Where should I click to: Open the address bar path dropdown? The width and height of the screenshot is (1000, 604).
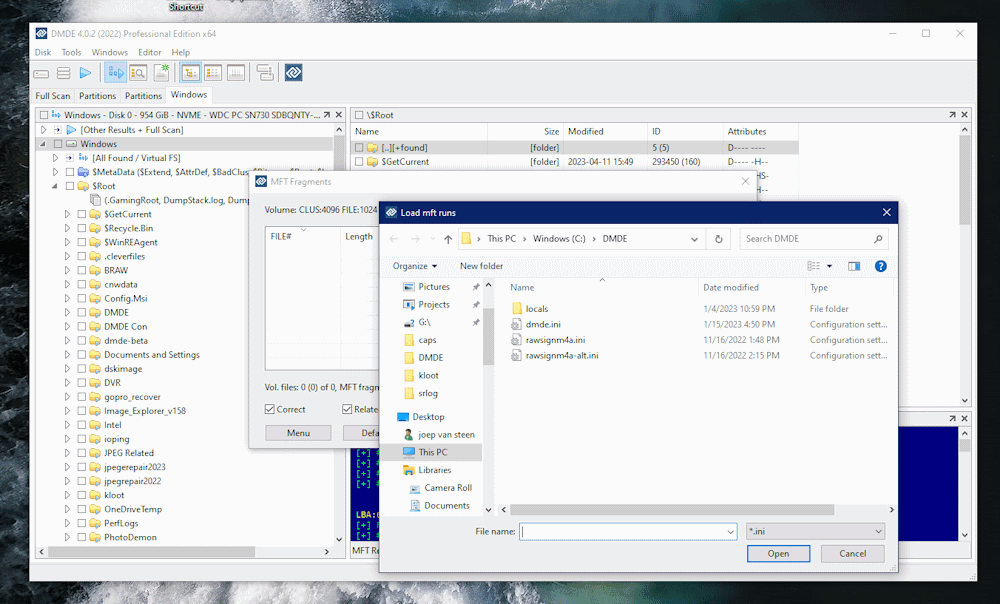click(x=694, y=239)
